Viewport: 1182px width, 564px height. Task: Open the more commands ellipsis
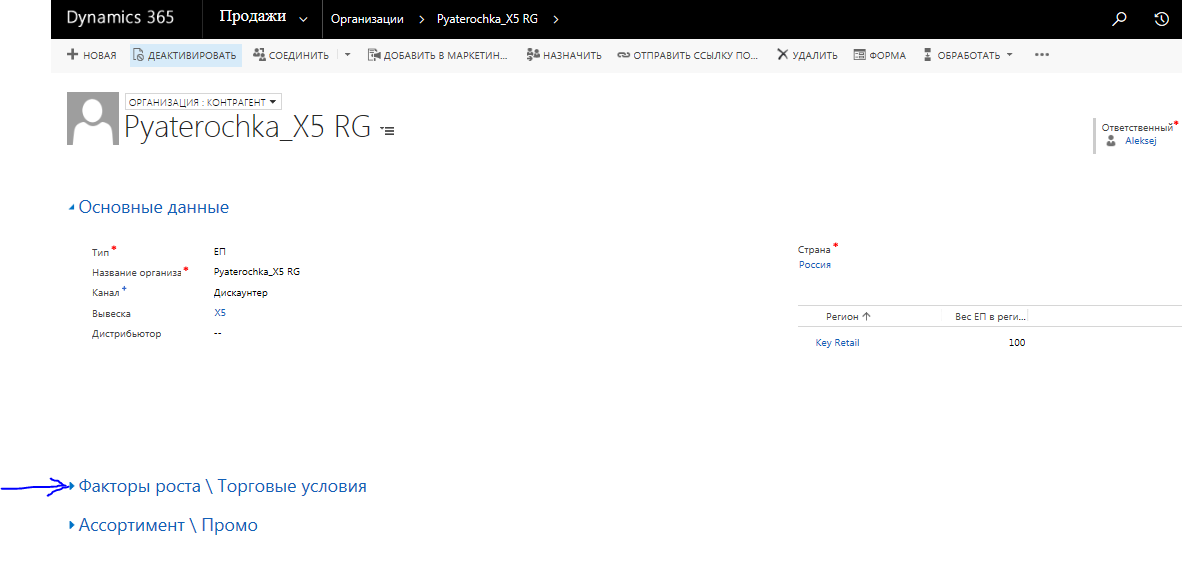point(1042,55)
